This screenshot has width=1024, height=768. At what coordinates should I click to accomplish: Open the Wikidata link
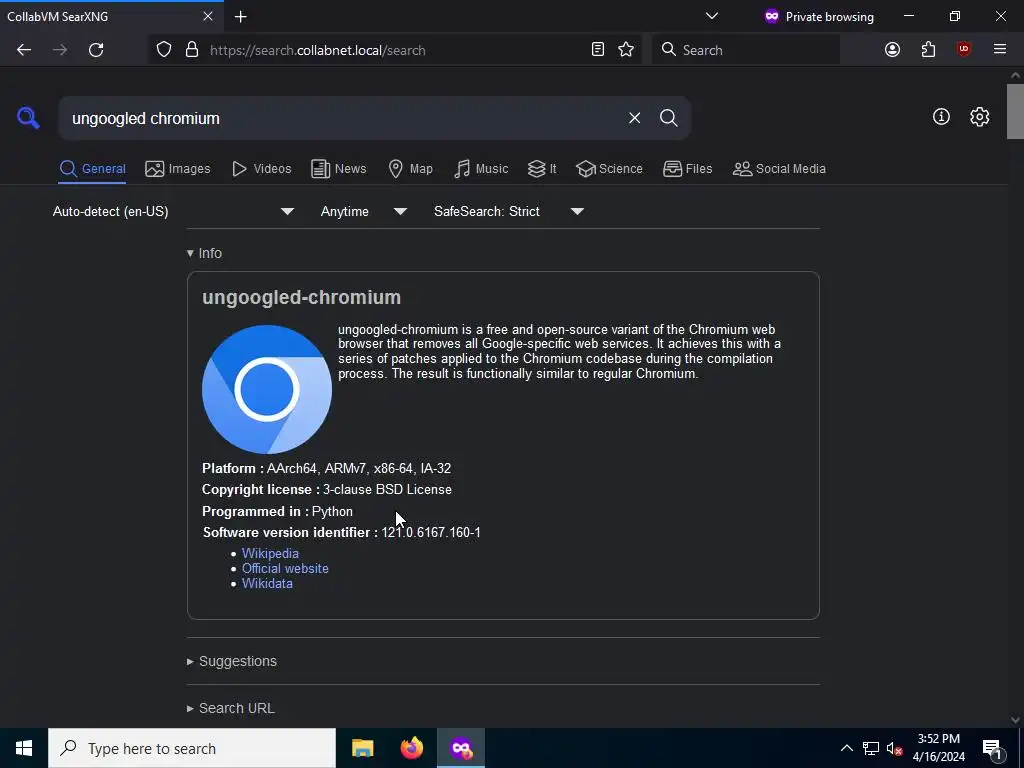[267, 583]
